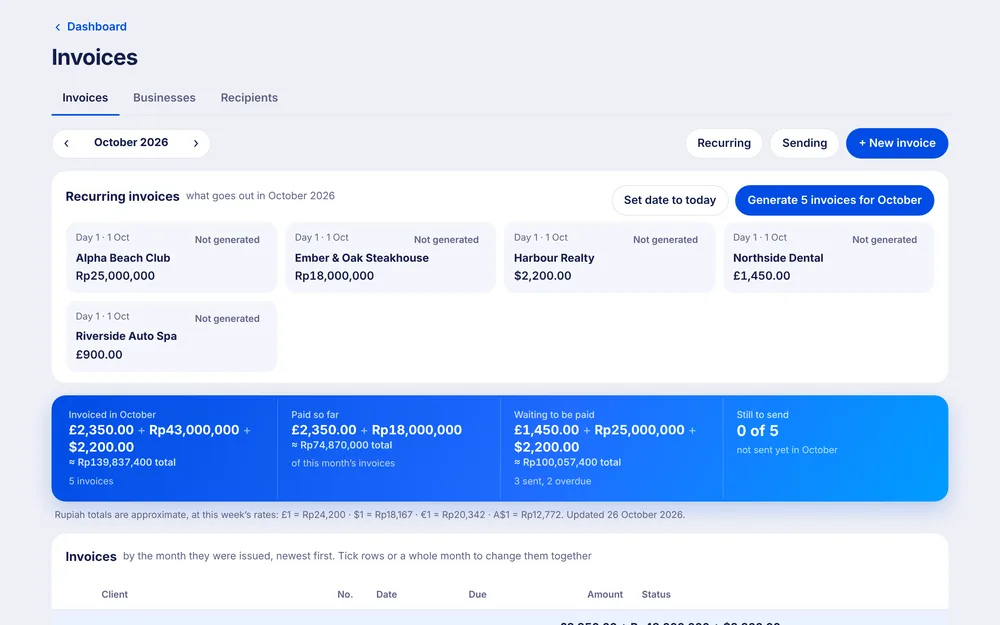1000x625 pixels.
Task: Click the Invoiced in October summary
Action: click(x=165, y=448)
